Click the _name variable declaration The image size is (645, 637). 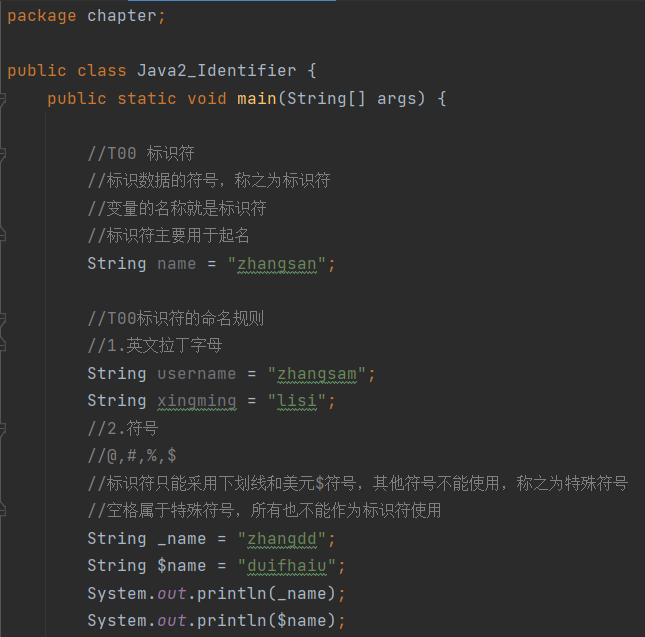181,539
